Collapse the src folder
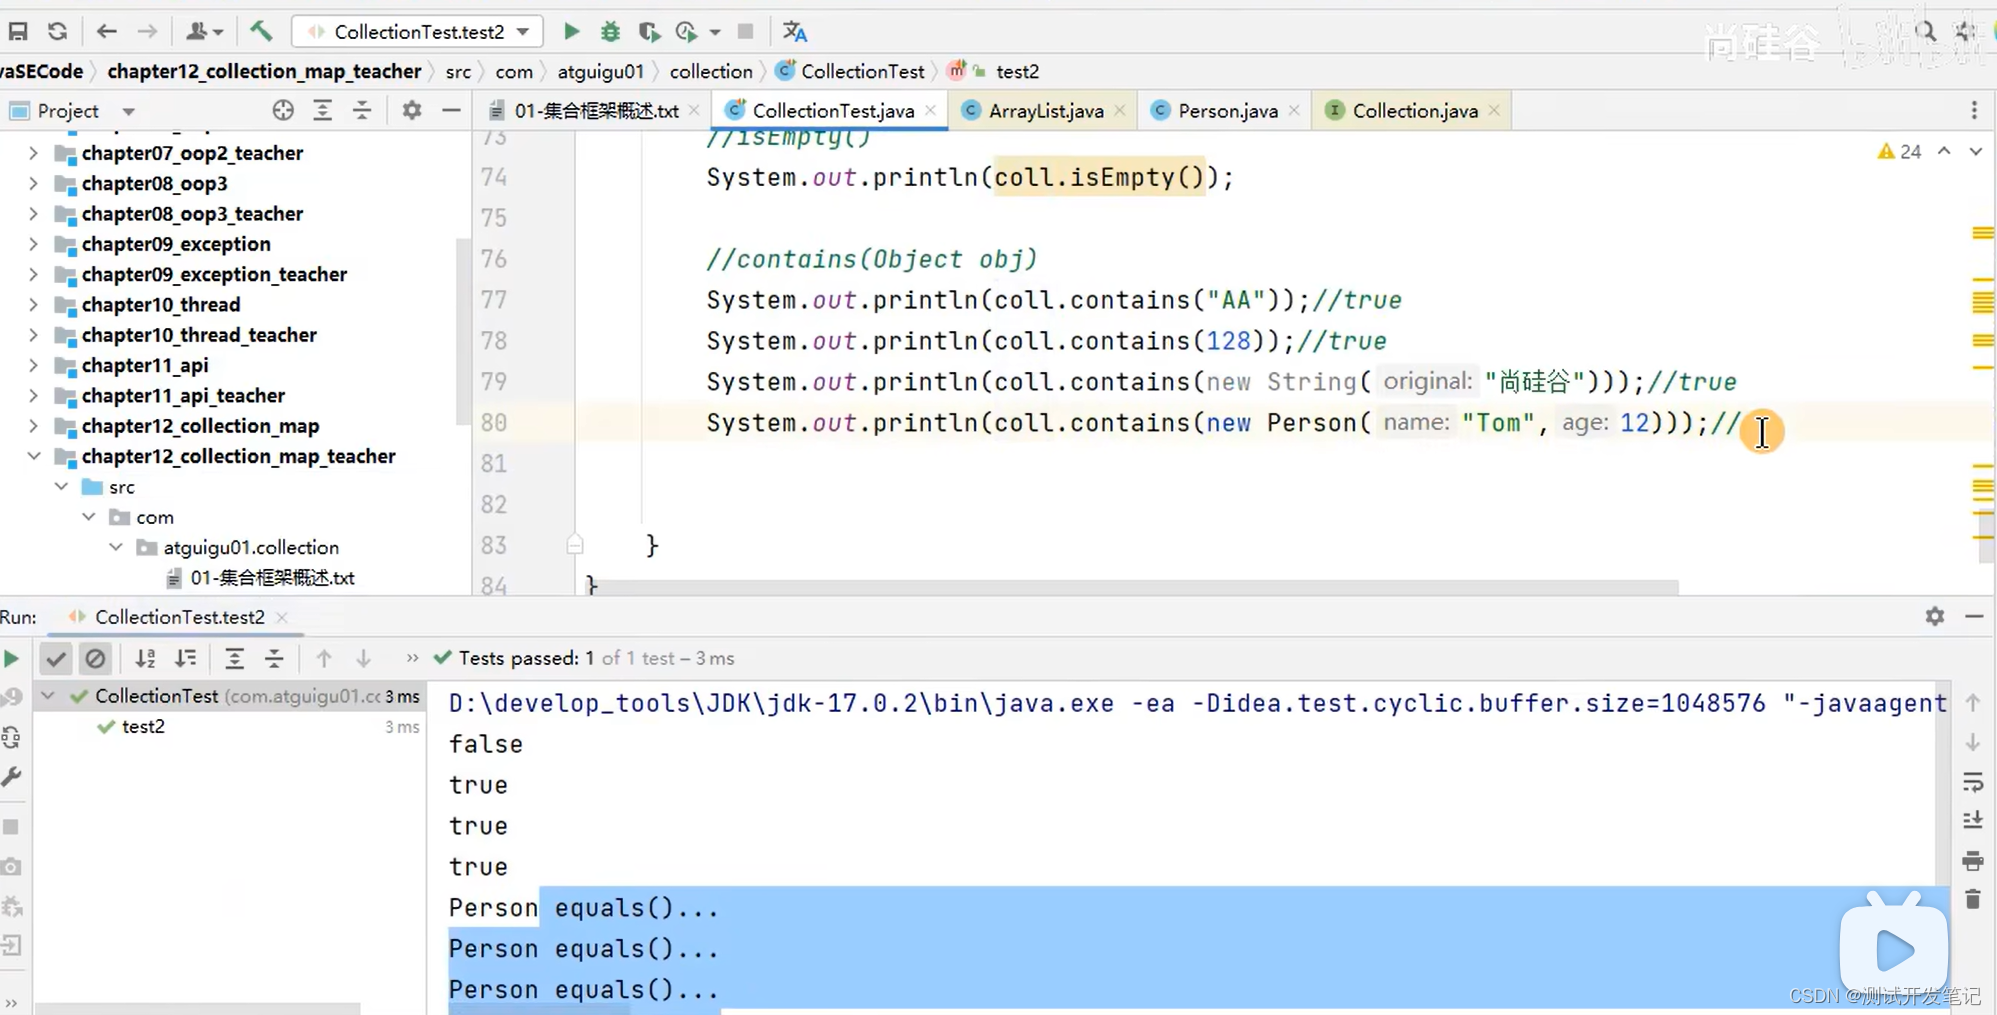Screen dimensions: 1997x1015 click(x=61, y=487)
